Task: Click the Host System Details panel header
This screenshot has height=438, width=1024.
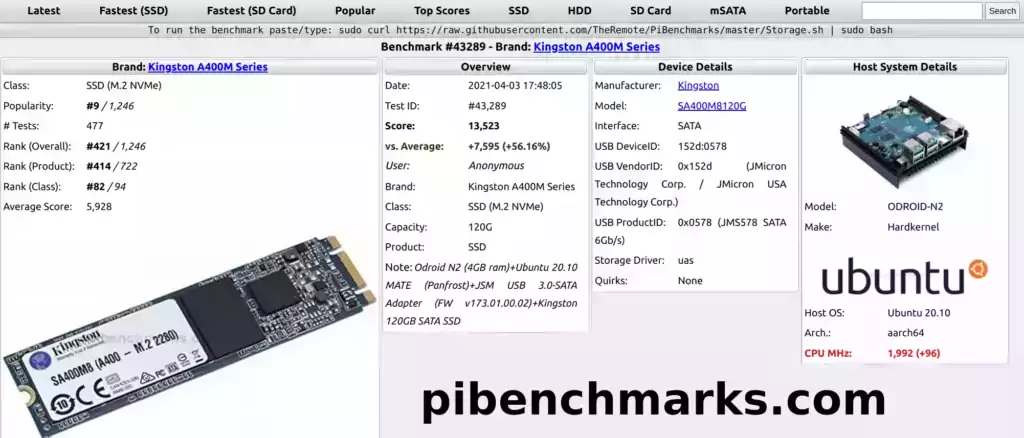Action: (904, 67)
